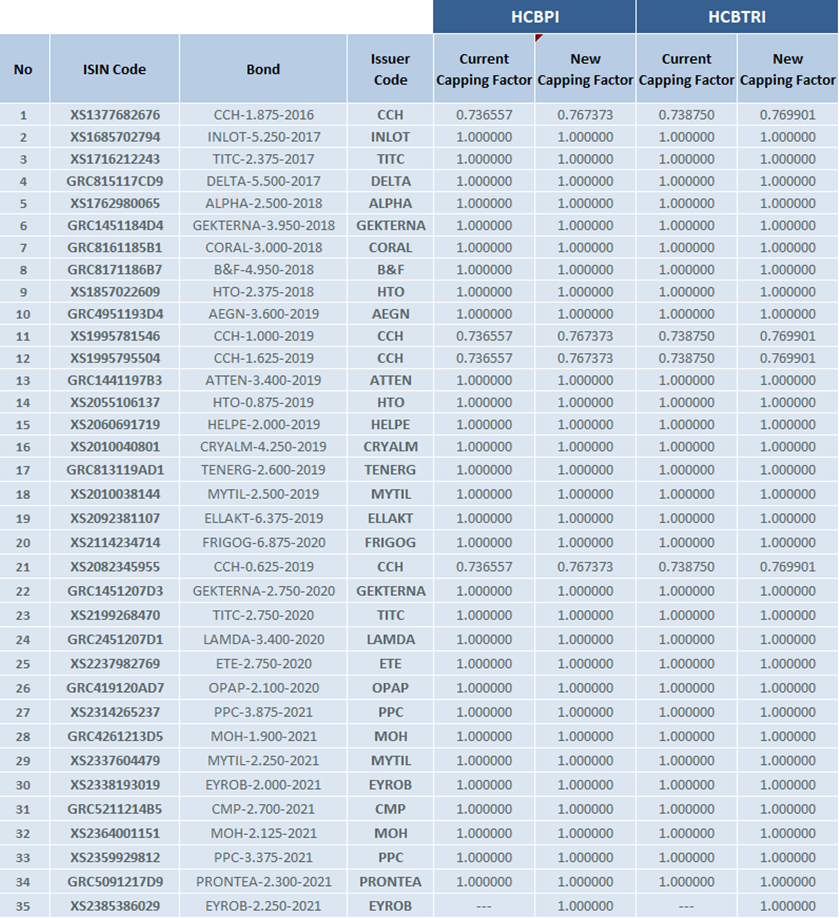Viewport: 839px width, 918px height.
Task: Select the DELTA issuer code cell
Action: coord(390,181)
